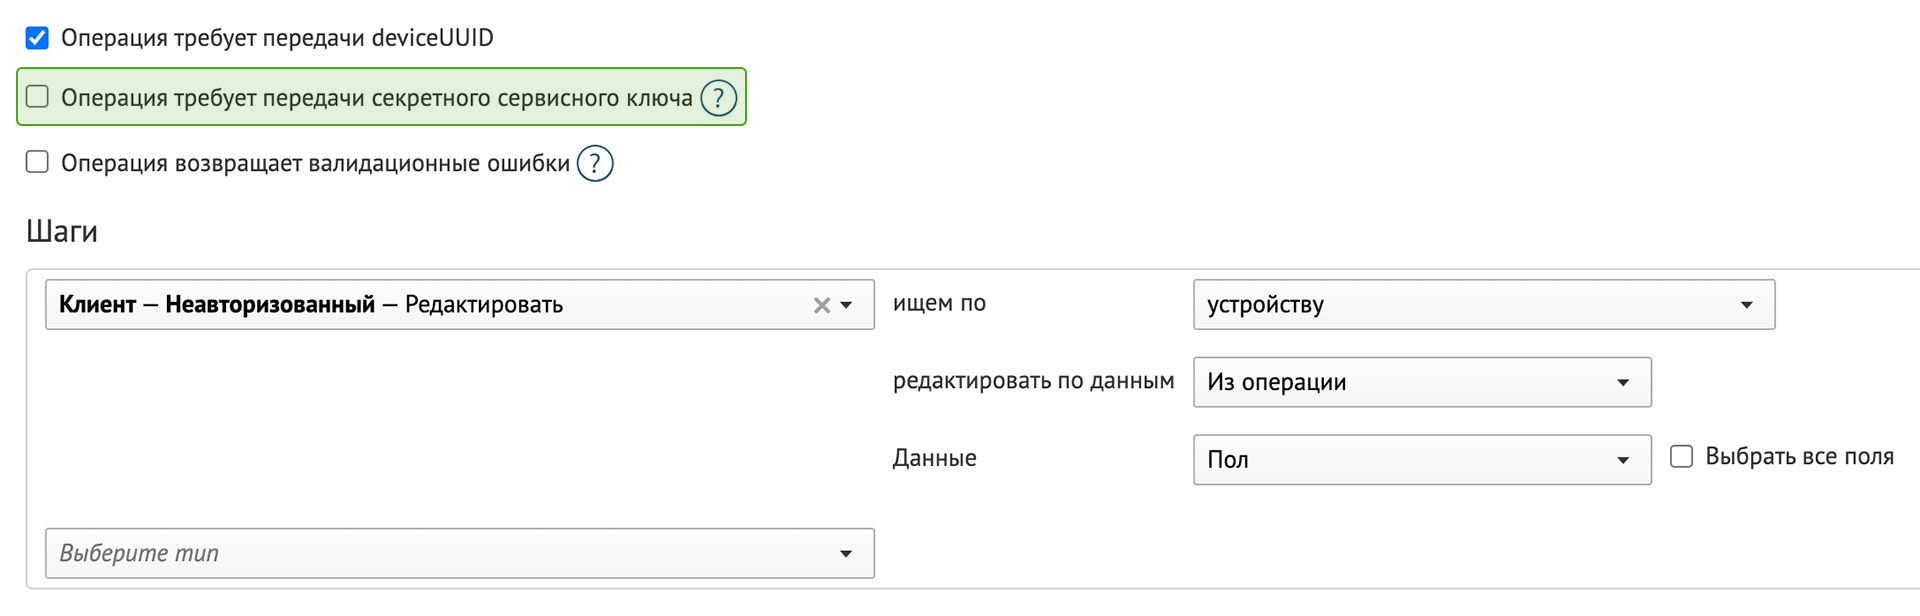Enable 'Операция возвращает валидационные ошибки'

click(x=37, y=162)
